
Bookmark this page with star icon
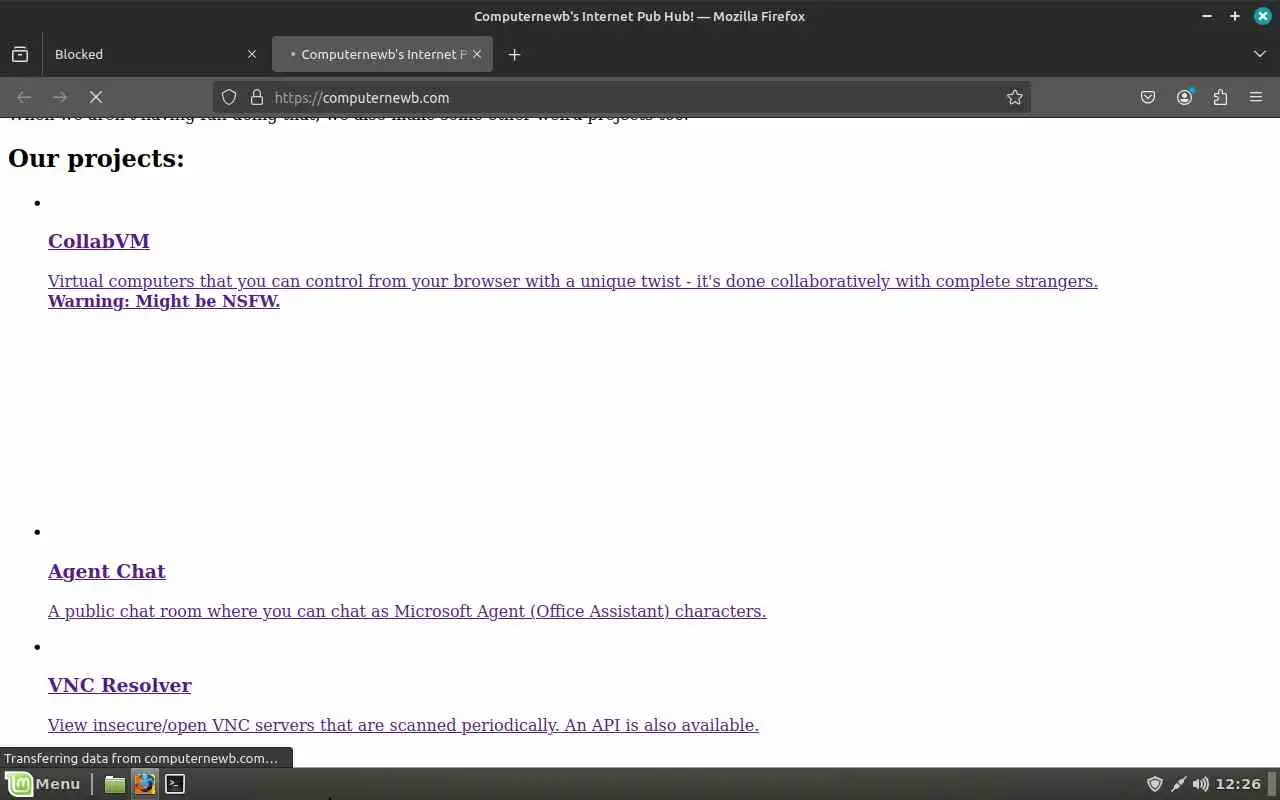point(1015,97)
